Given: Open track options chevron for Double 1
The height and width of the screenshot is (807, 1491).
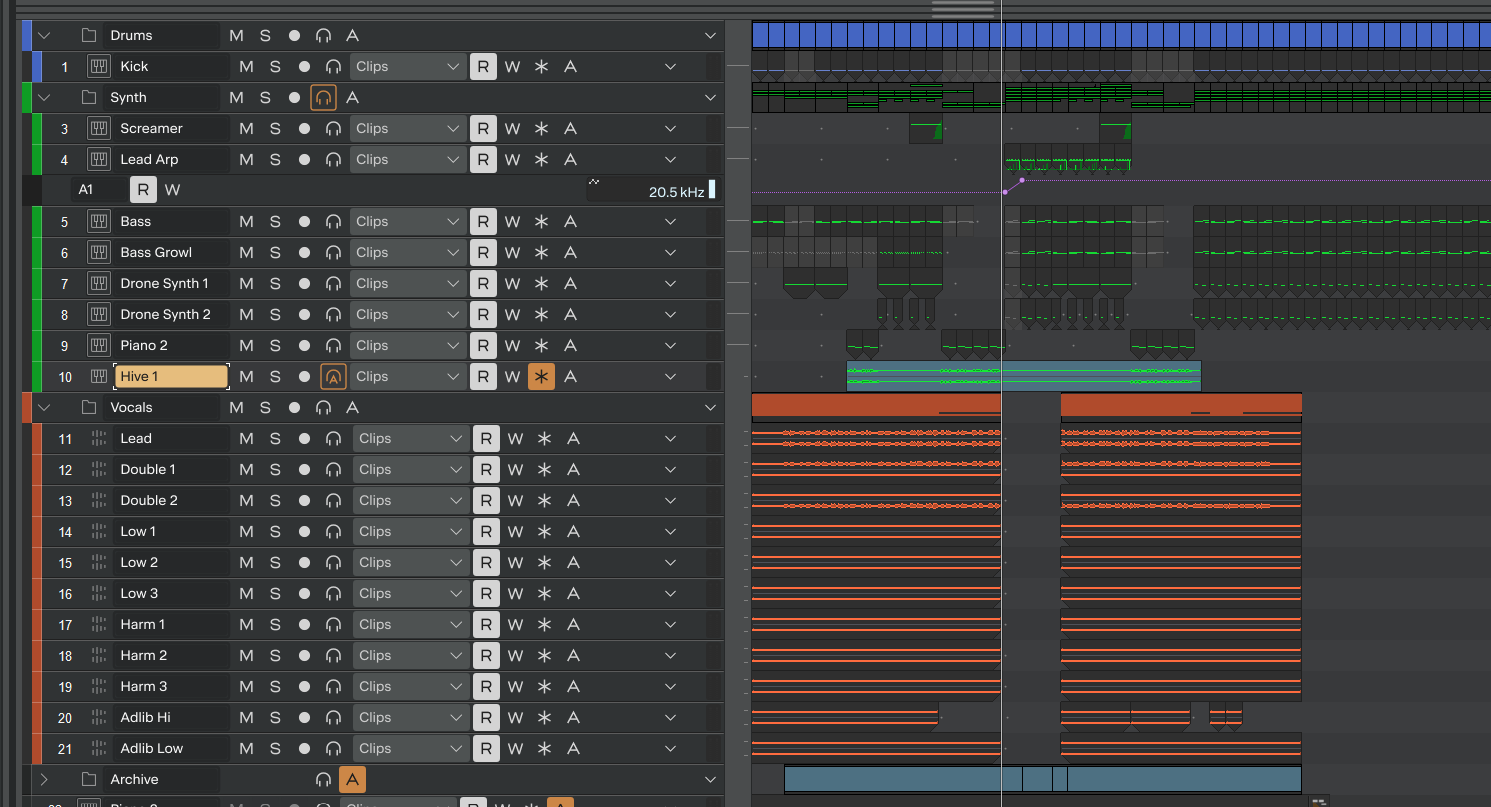Looking at the screenshot, I should click(x=671, y=470).
